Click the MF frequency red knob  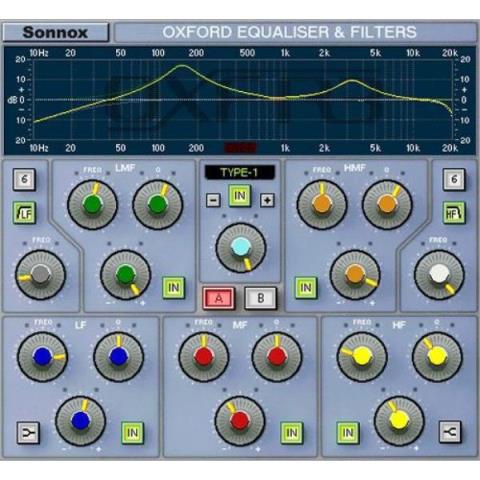tap(204, 357)
